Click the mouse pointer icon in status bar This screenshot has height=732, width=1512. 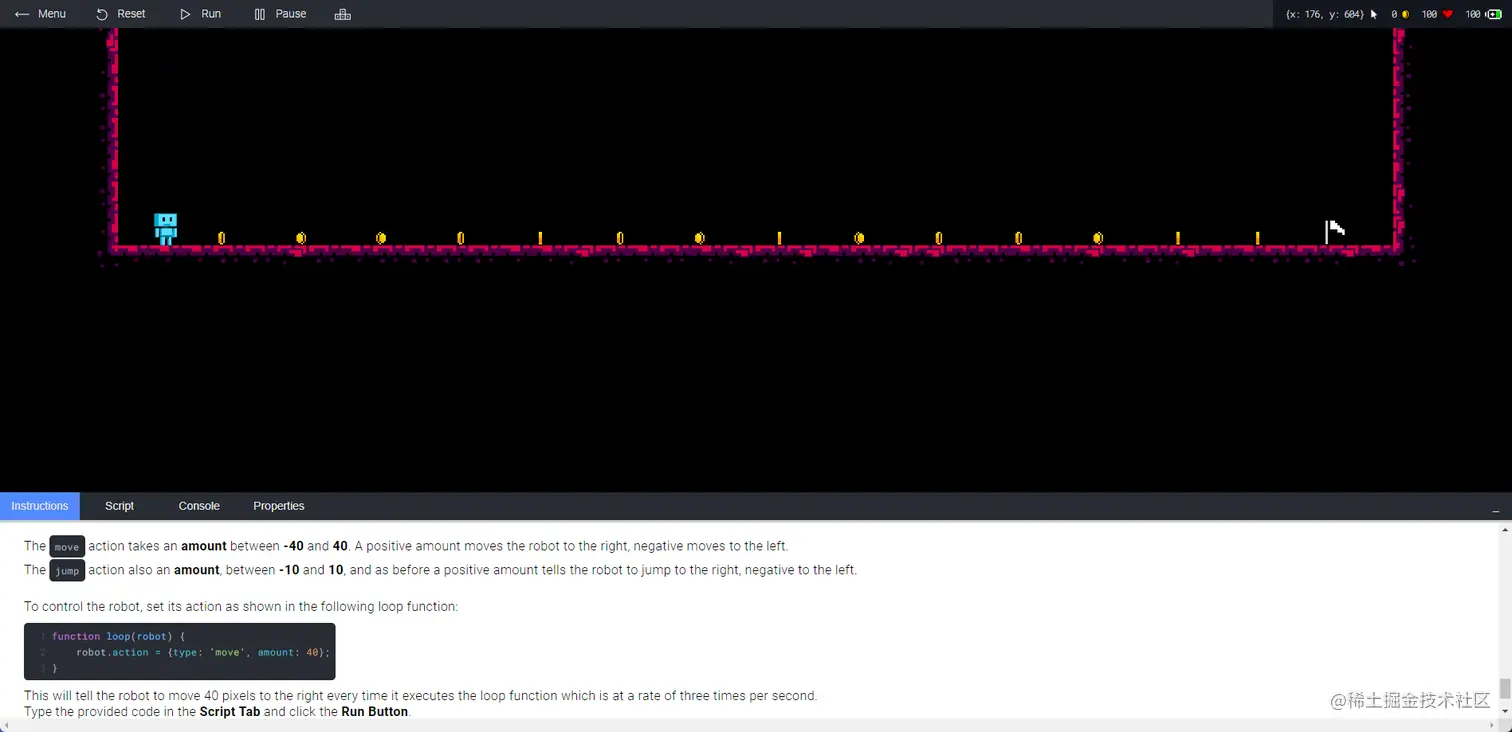(x=1374, y=14)
